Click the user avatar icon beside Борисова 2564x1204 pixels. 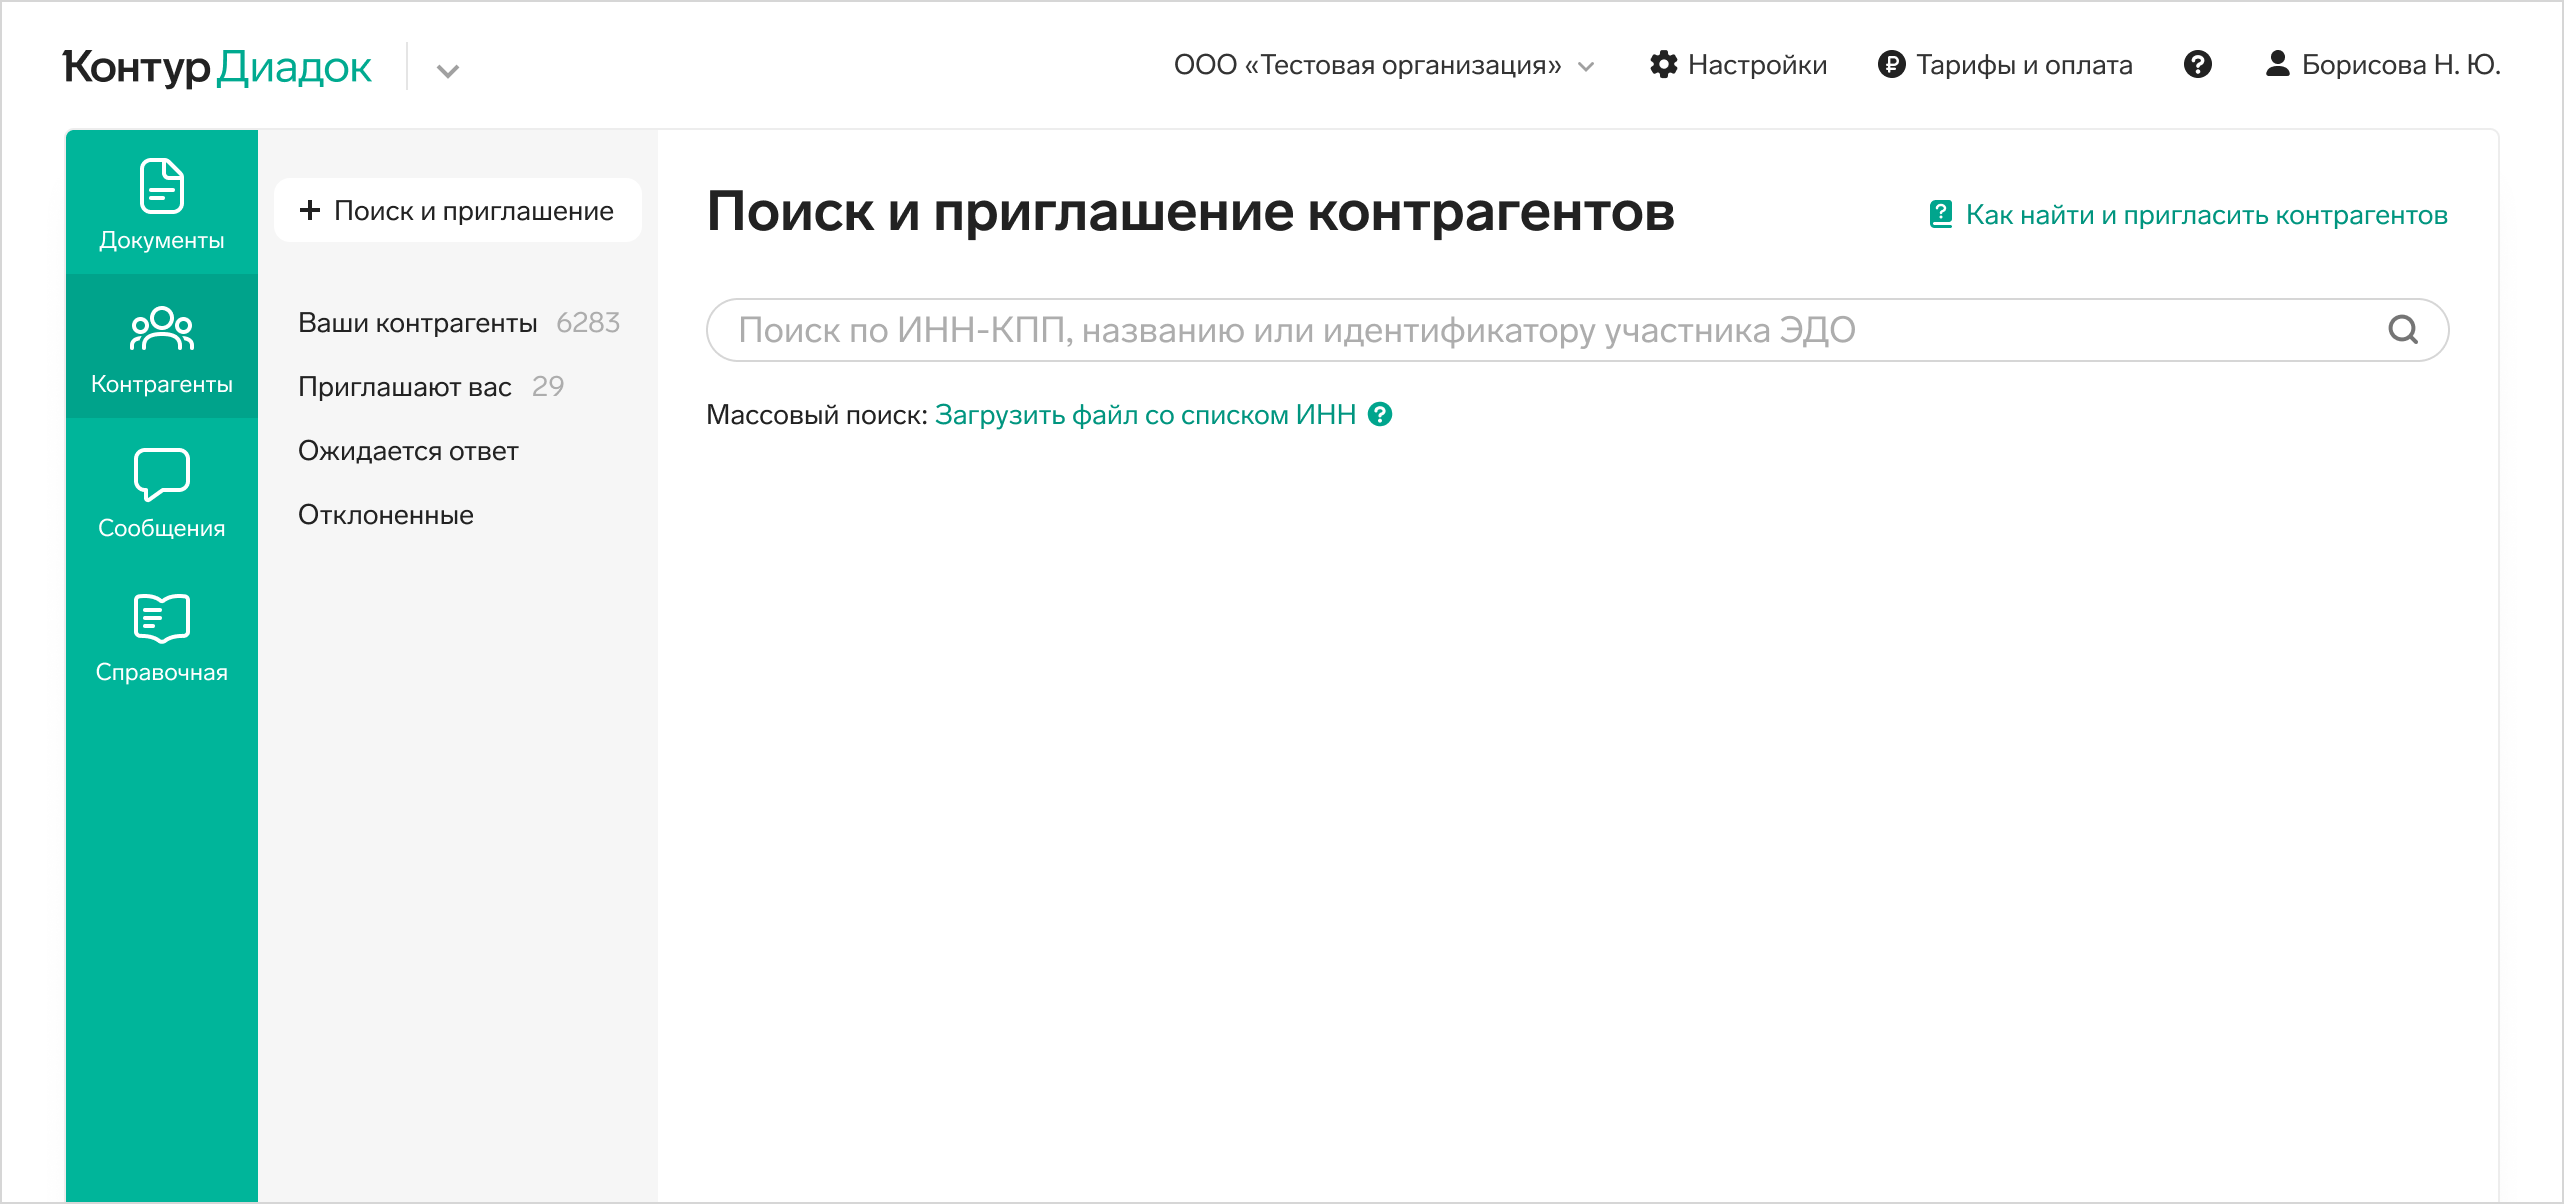click(x=2278, y=64)
